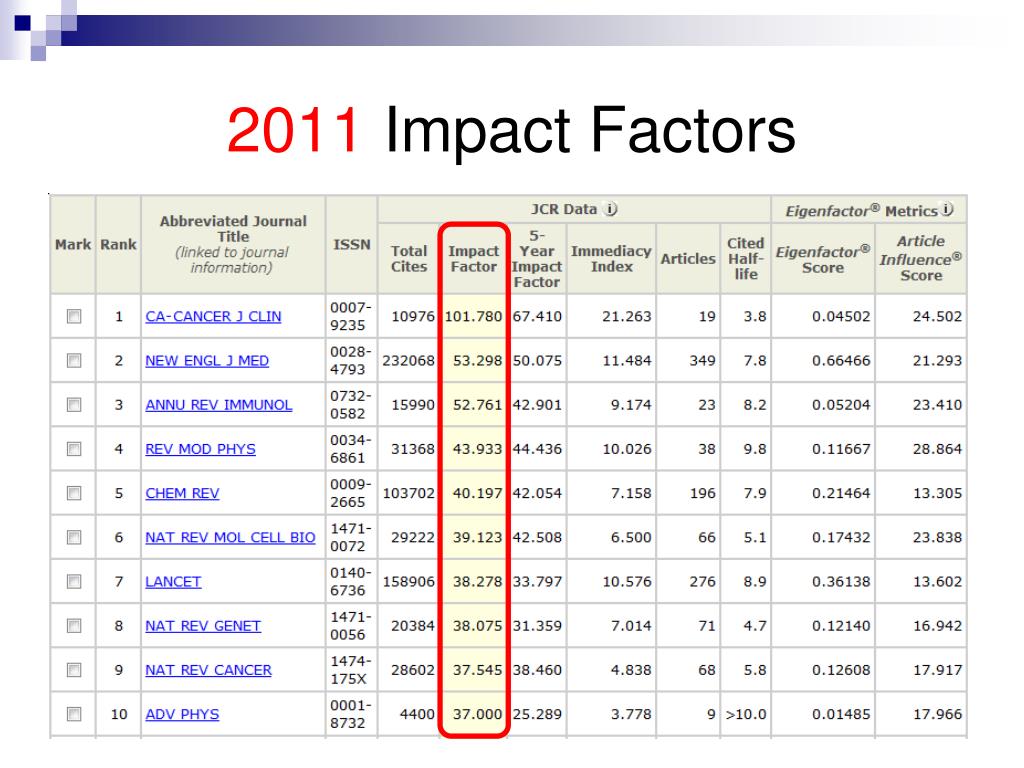The width and height of the screenshot is (1024, 768).
Task: Select impact factor value 40.197
Action: 477,493
